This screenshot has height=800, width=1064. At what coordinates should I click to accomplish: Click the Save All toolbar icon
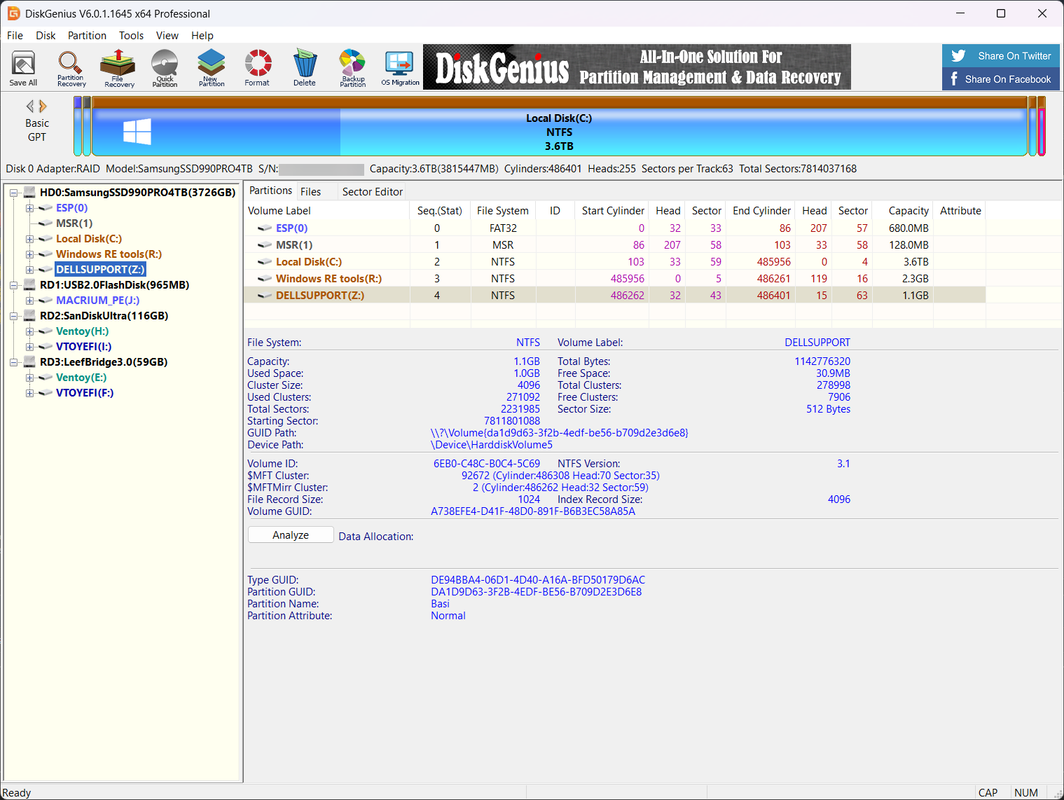click(23, 68)
